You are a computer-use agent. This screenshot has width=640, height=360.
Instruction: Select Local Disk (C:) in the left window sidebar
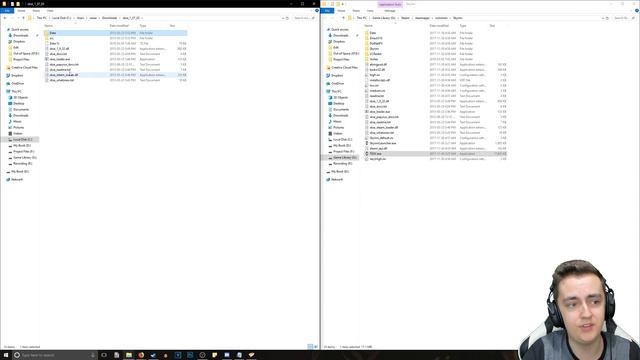(x=22, y=140)
